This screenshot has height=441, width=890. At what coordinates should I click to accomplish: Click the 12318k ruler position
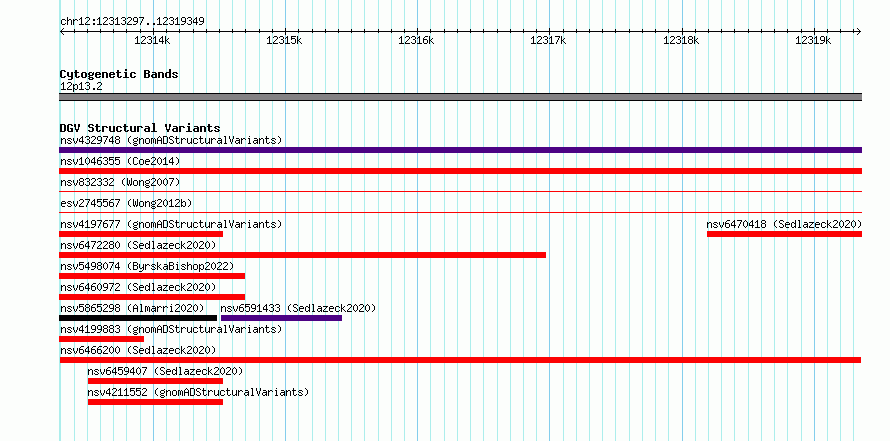click(x=681, y=40)
